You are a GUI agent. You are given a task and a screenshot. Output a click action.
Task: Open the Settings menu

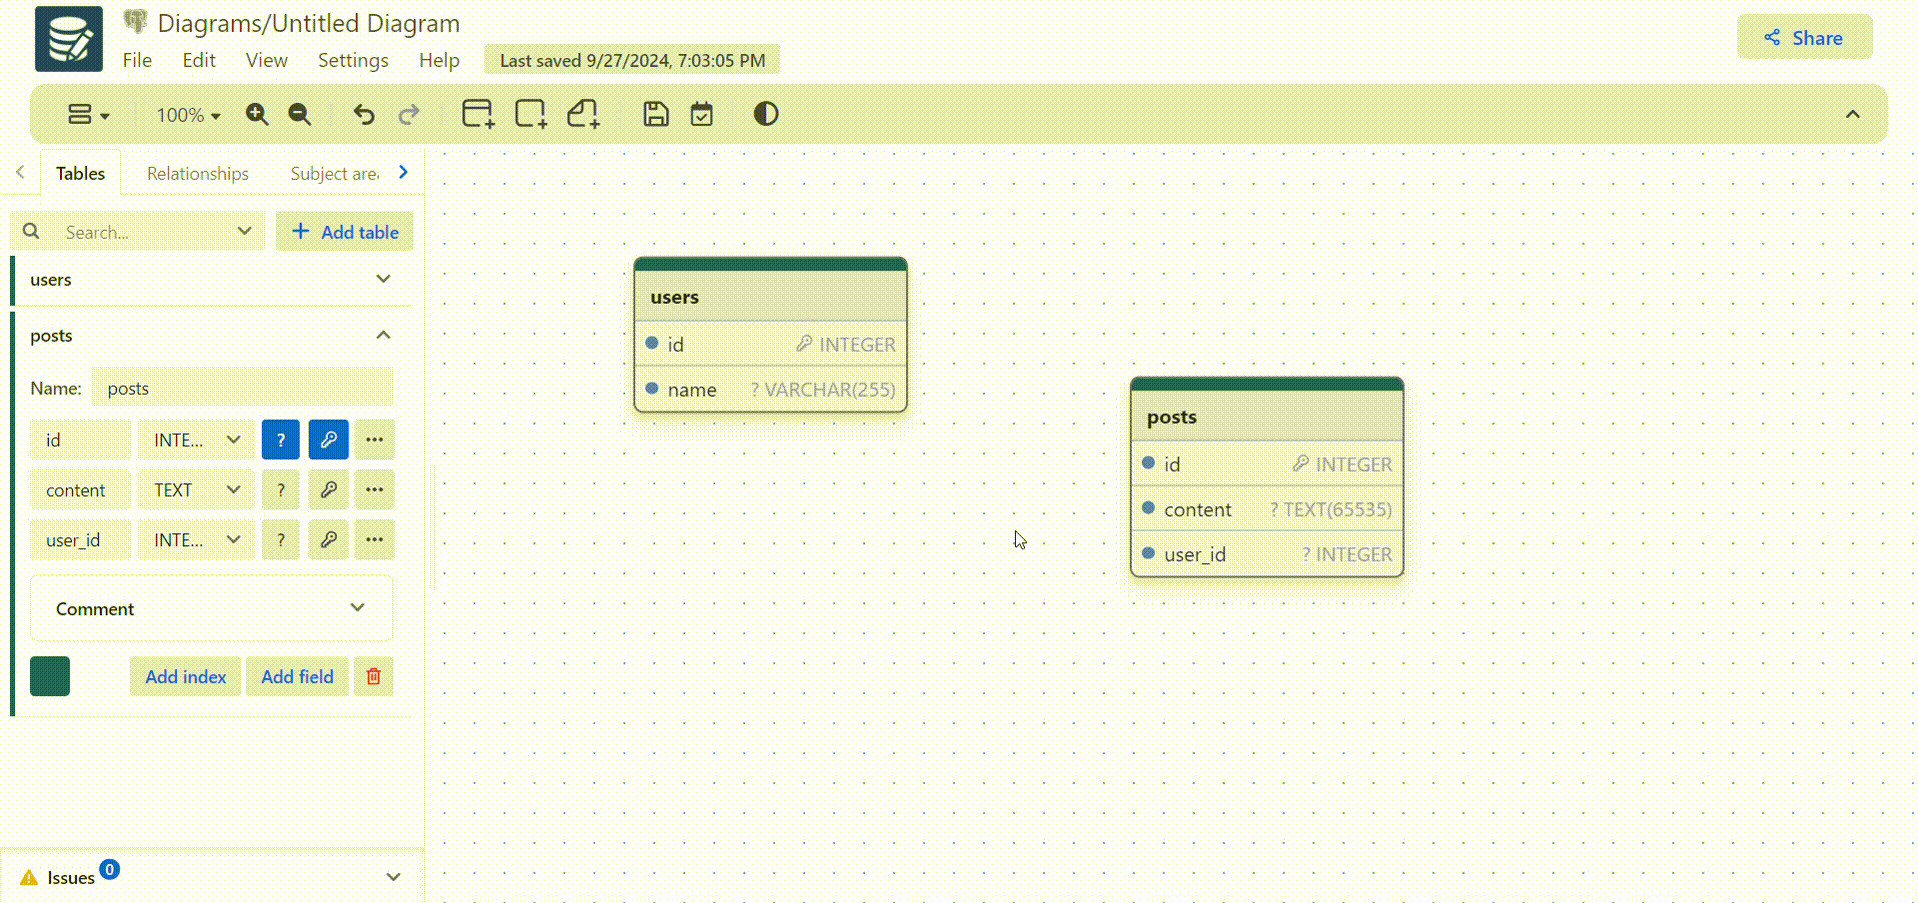[x=353, y=60]
